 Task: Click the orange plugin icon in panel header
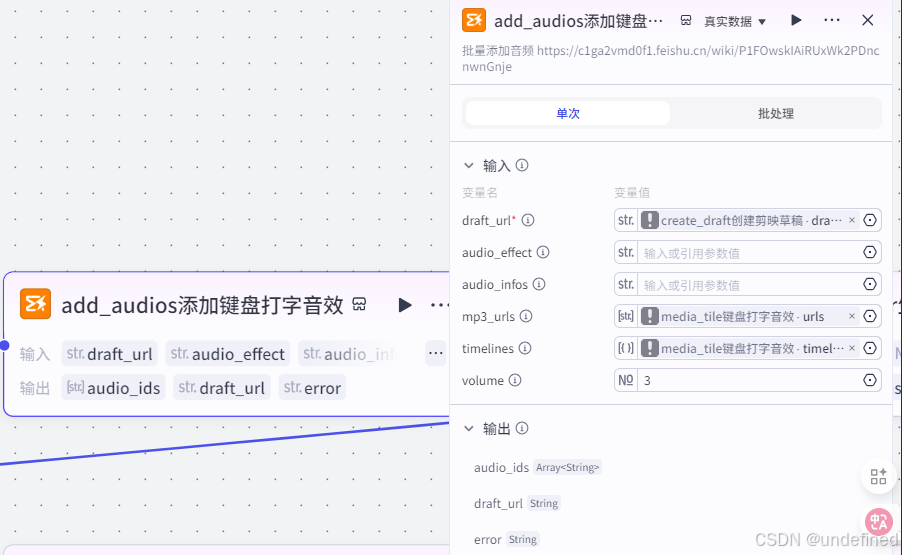tap(474, 20)
